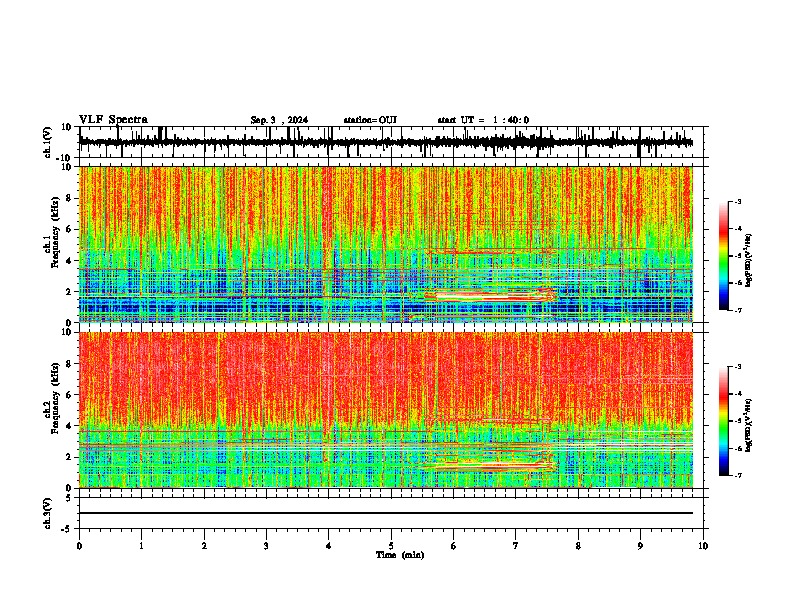The height and width of the screenshot is (612, 792).
Task: Click time-axis tick label "8" at bottom
Action: (x=578, y=546)
